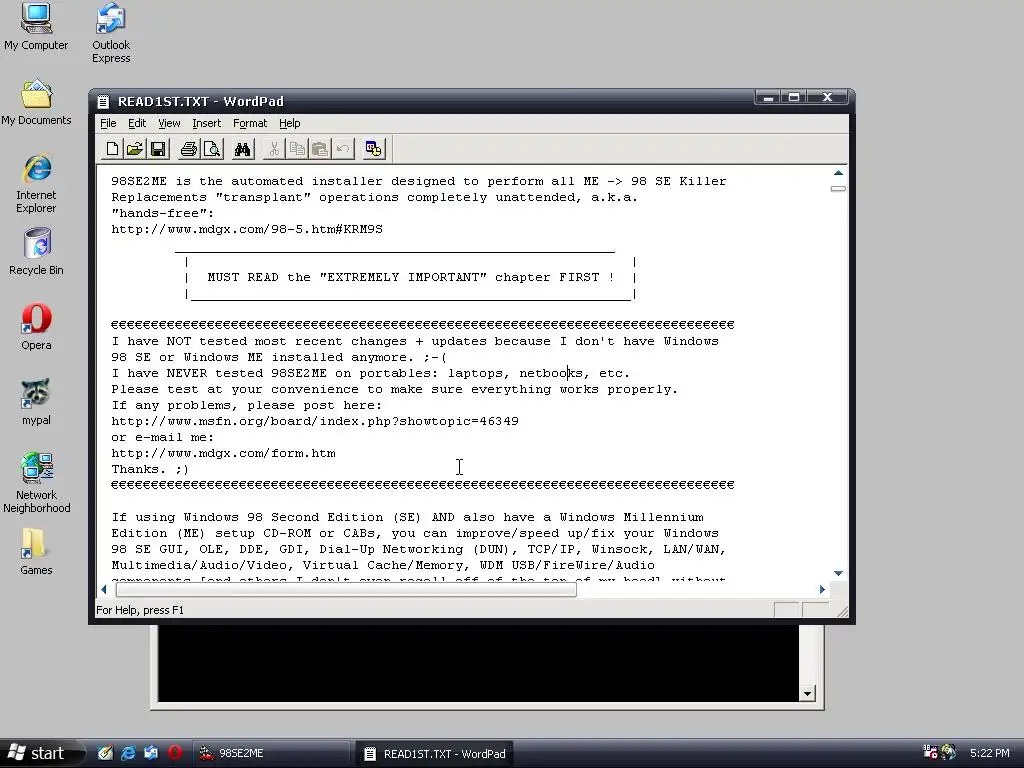Insert Date/Time using the toolbar icon
Screen dimensions: 1024x768
[x=374, y=149]
